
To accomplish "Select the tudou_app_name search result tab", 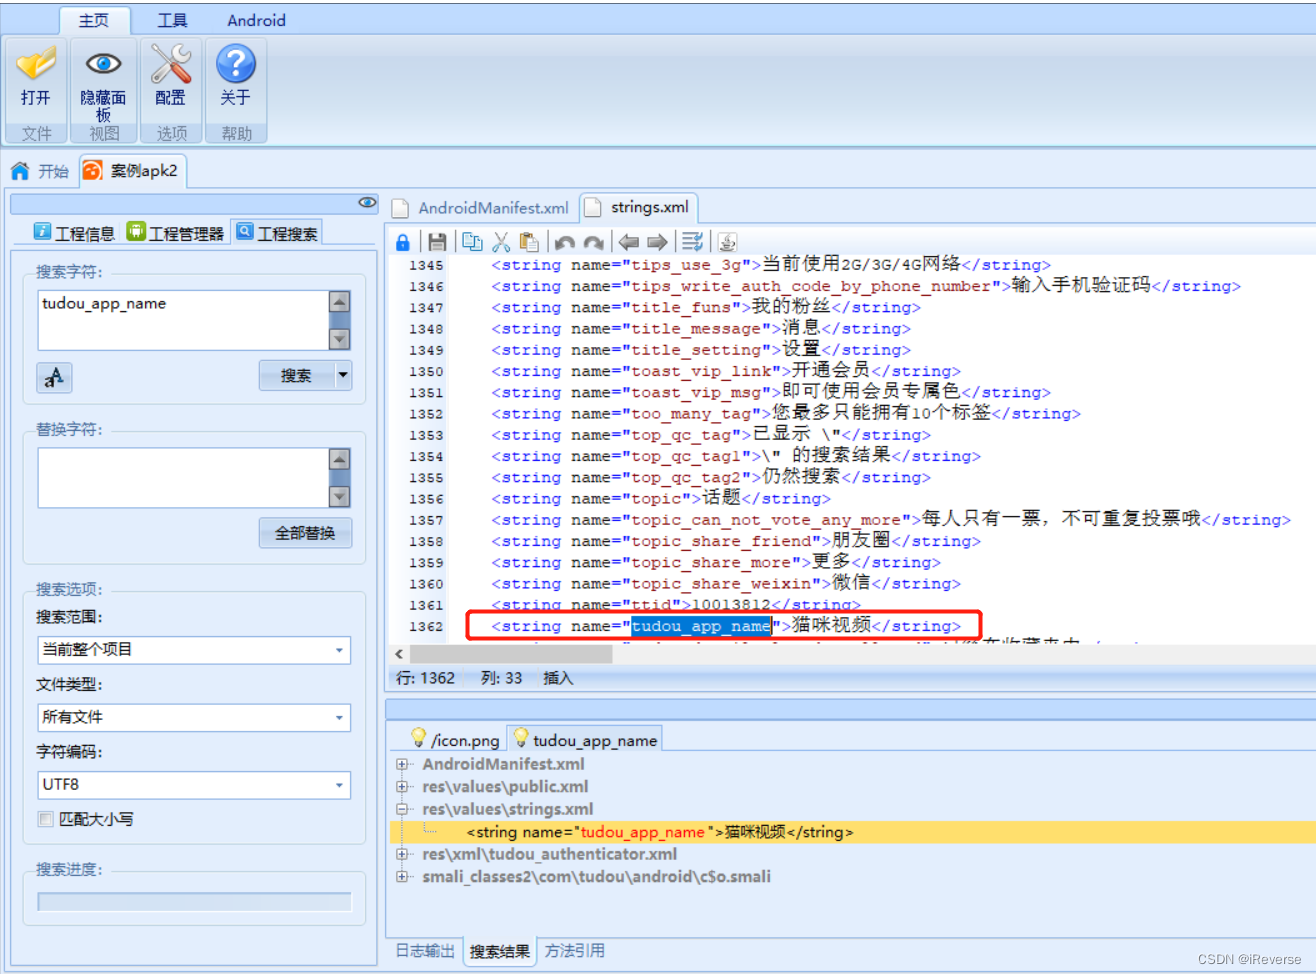I will point(584,740).
